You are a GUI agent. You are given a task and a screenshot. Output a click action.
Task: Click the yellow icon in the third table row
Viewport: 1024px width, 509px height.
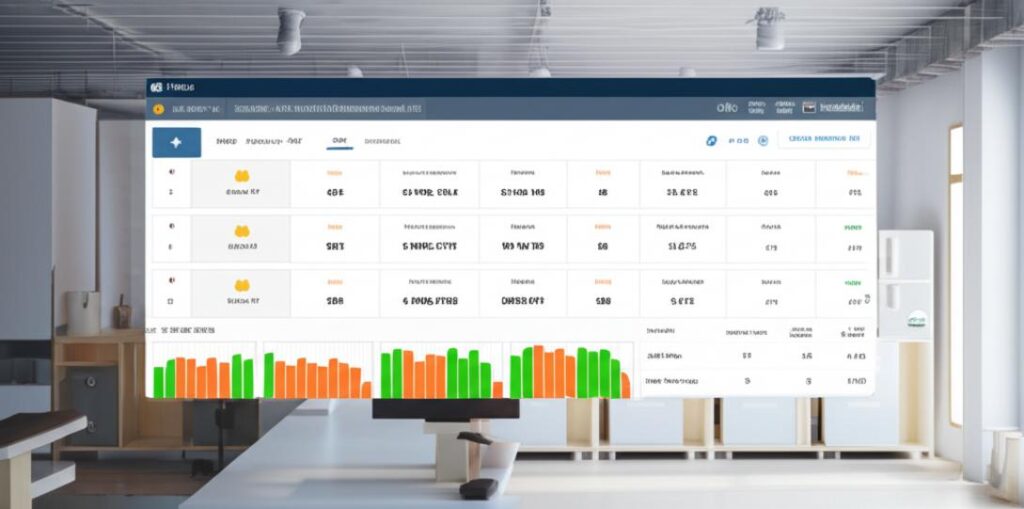point(240,285)
